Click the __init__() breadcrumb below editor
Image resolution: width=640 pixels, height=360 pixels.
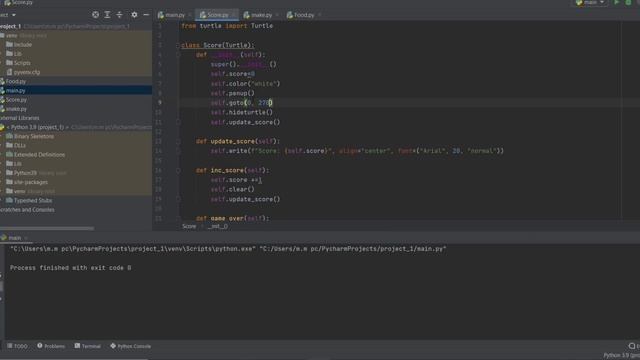[218, 226]
